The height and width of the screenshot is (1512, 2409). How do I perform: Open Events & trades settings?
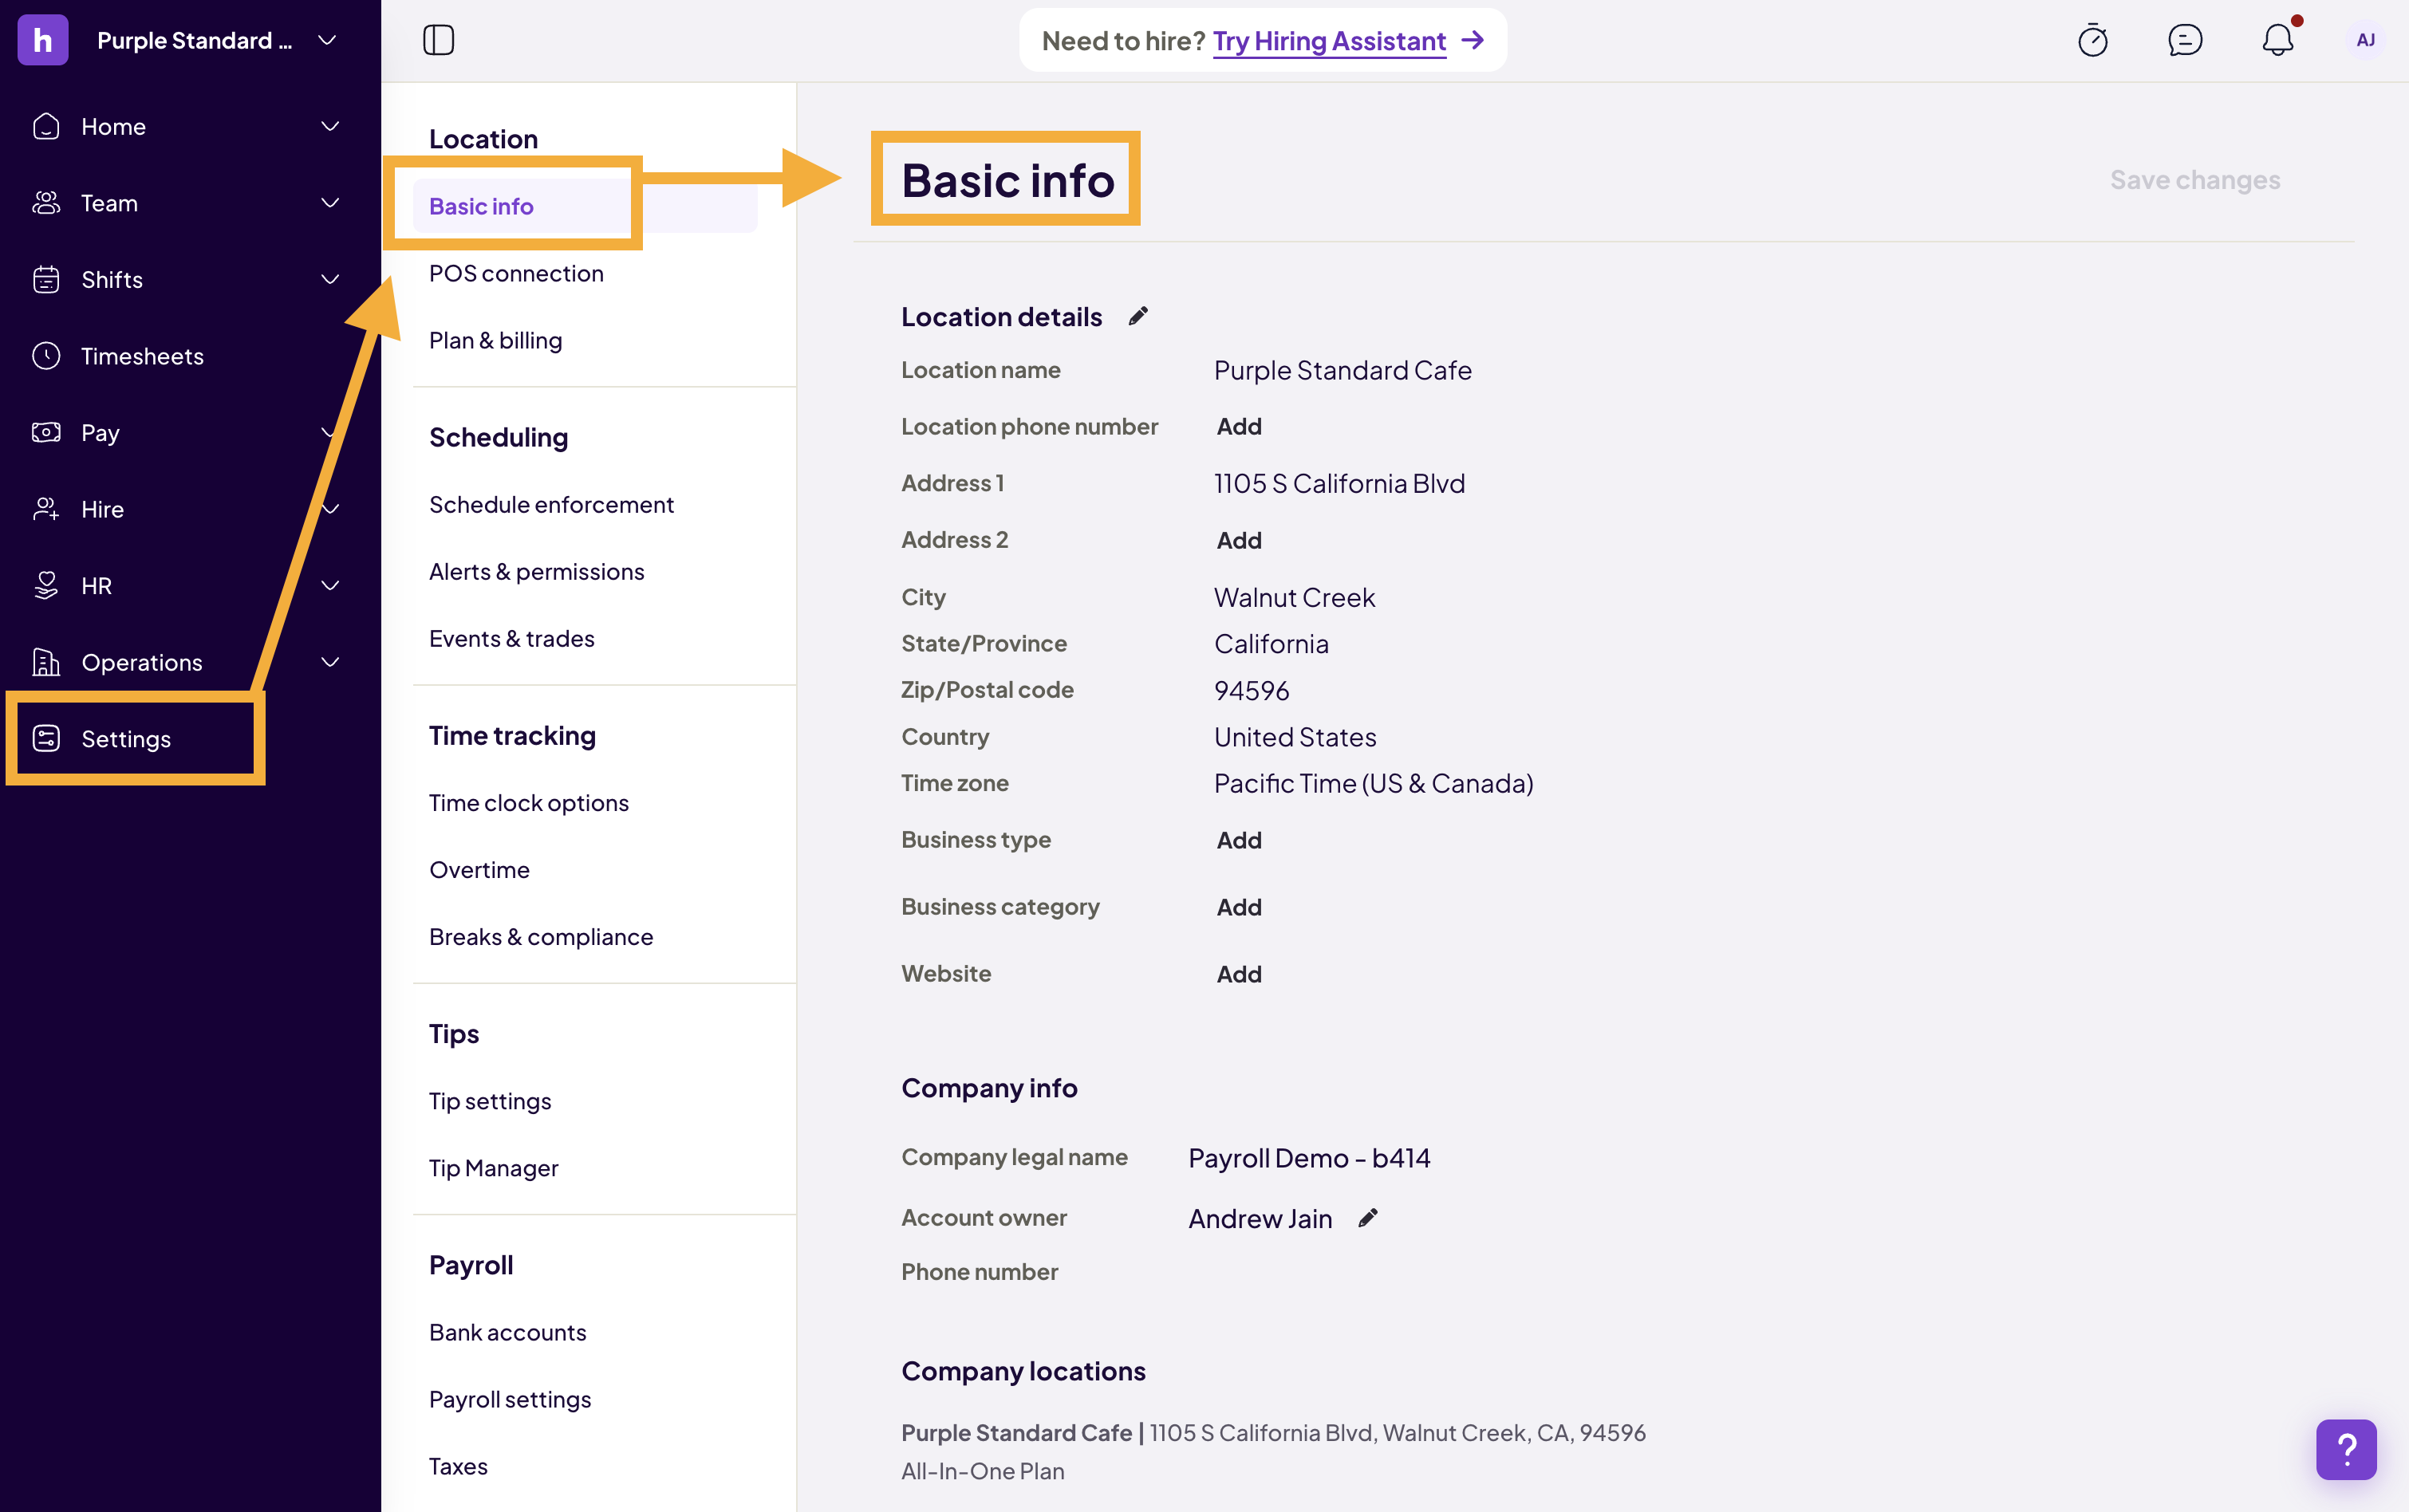[511, 638]
